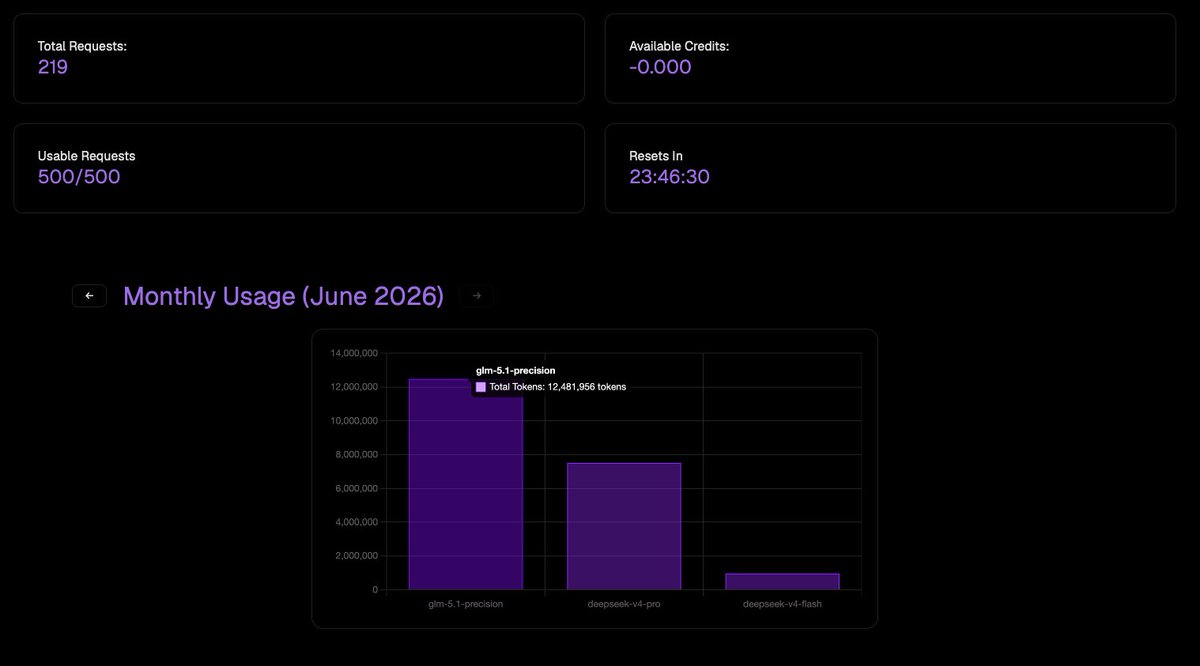
Task: Click the Available Credits label
Action: coord(679,46)
